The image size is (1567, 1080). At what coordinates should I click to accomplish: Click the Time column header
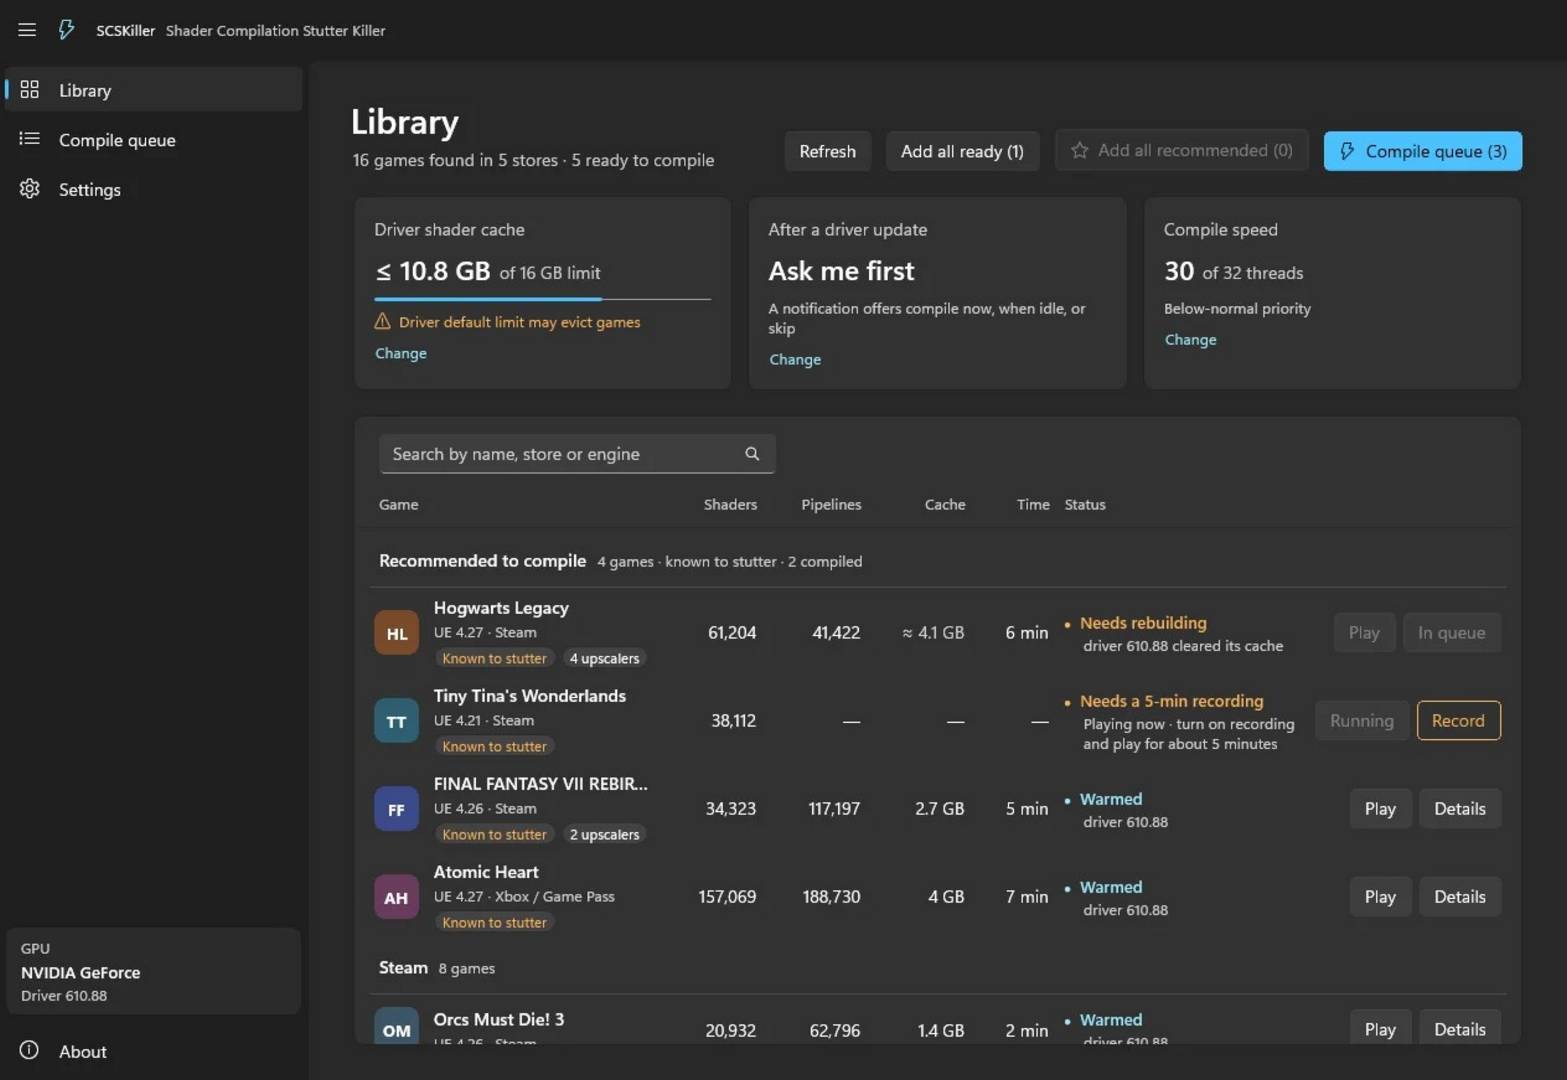pos(1033,505)
